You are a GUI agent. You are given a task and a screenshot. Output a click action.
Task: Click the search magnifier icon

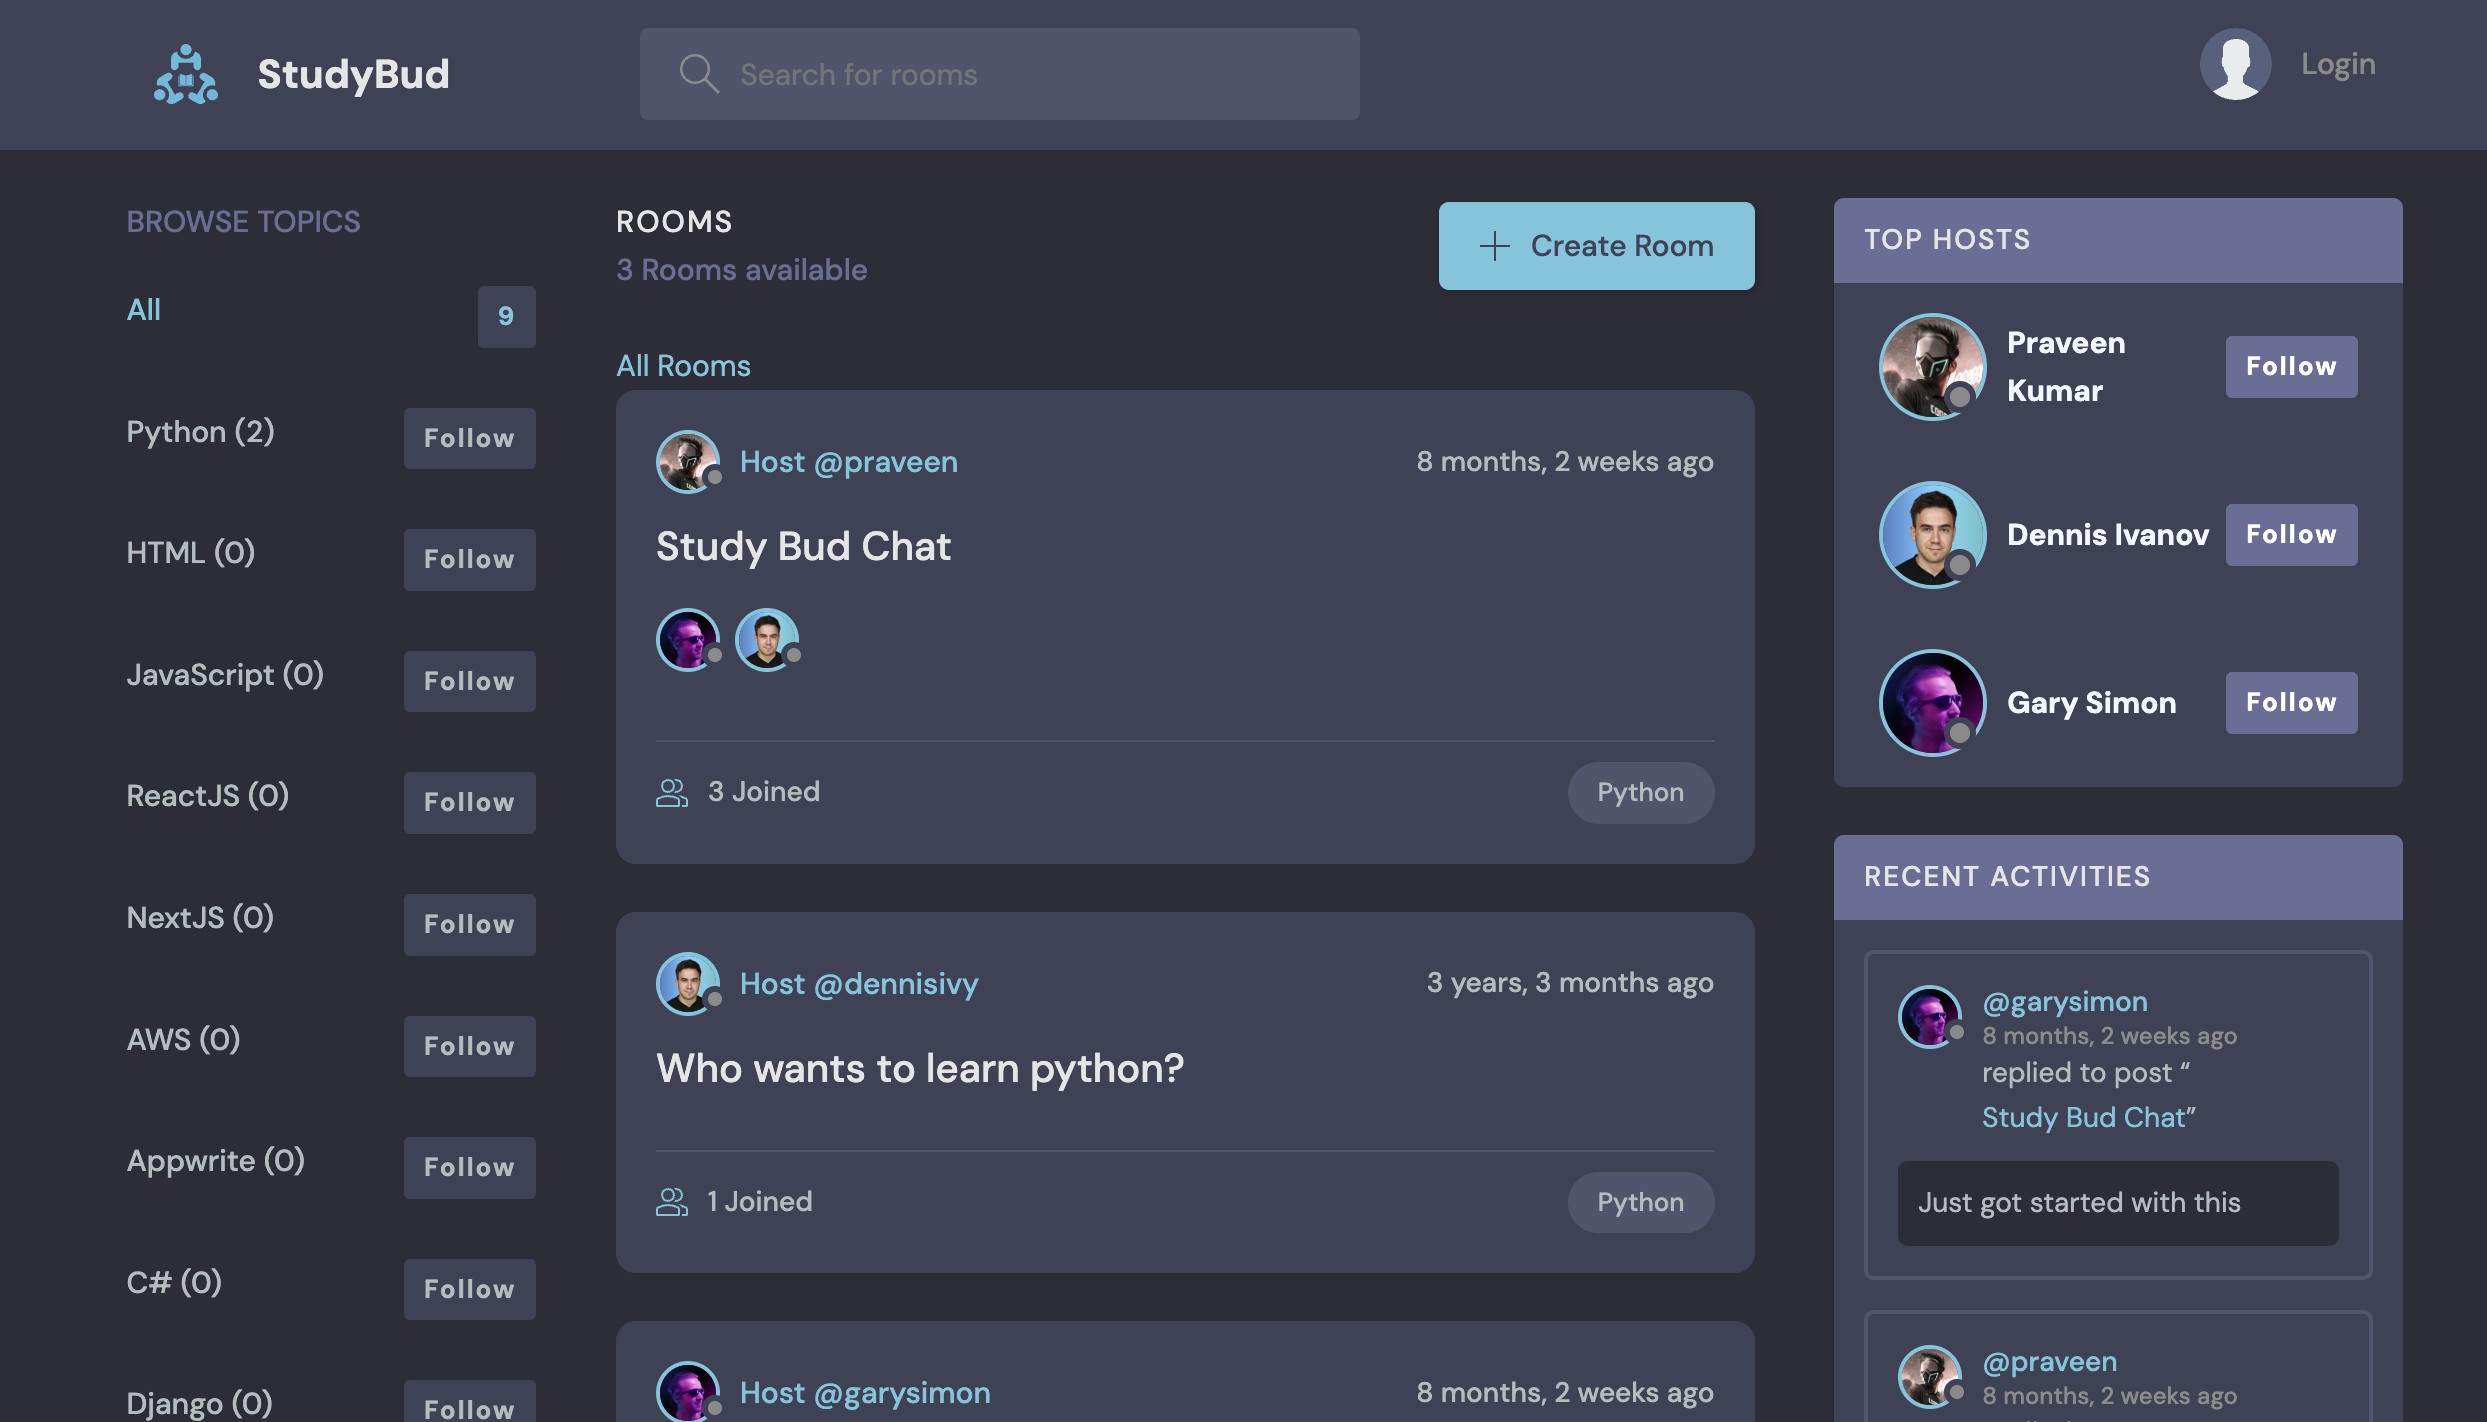tap(698, 74)
